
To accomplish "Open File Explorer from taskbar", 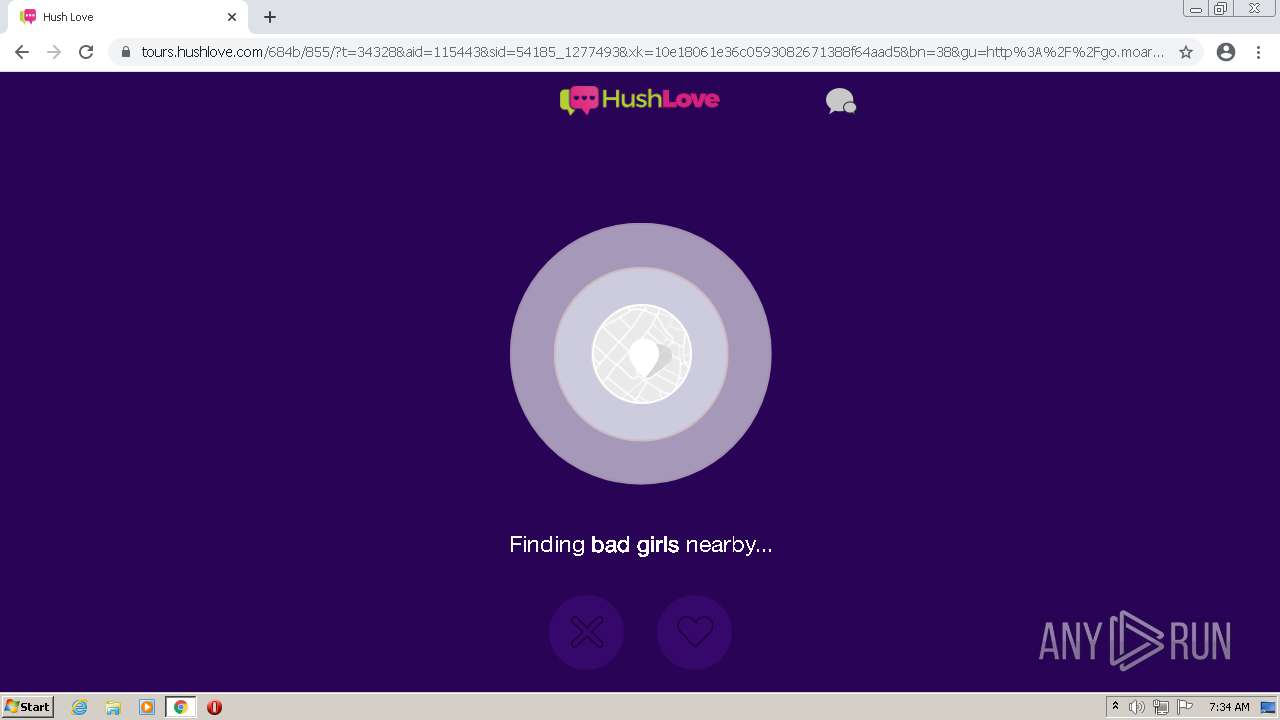I will click(x=113, y=707).
